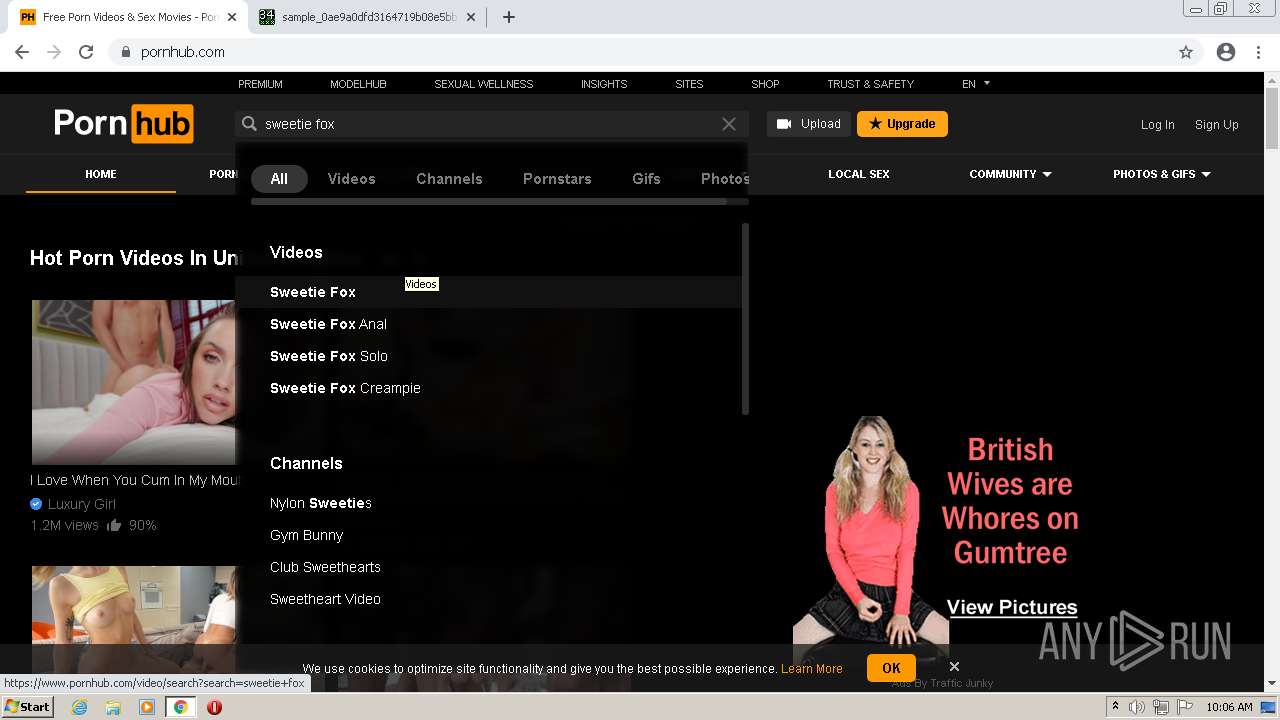Viewport: 1280px width, 720px height.
Task: Click the Chrome taskbar icon
Action: (x=180, y=707)
